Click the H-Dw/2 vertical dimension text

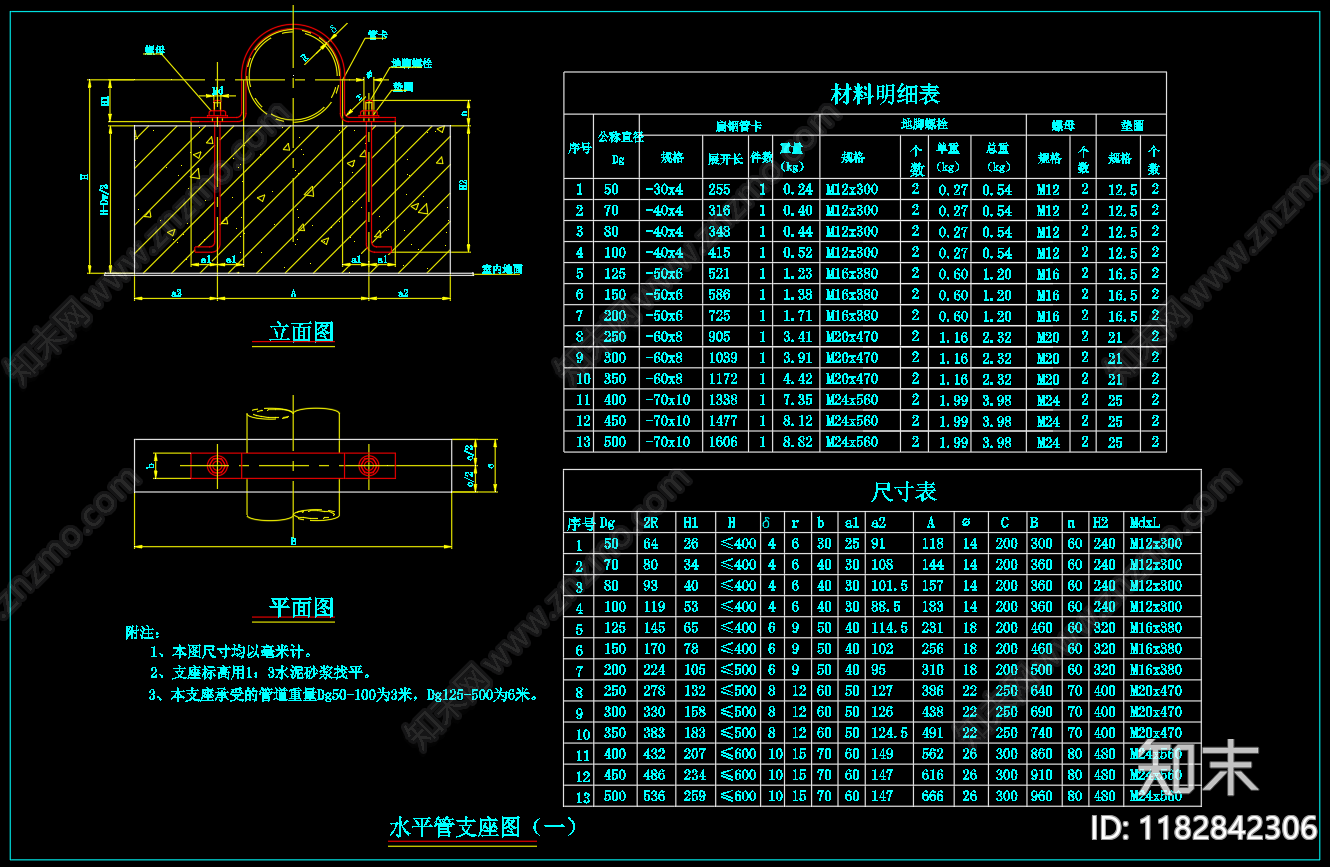click(x=104, y=201)
